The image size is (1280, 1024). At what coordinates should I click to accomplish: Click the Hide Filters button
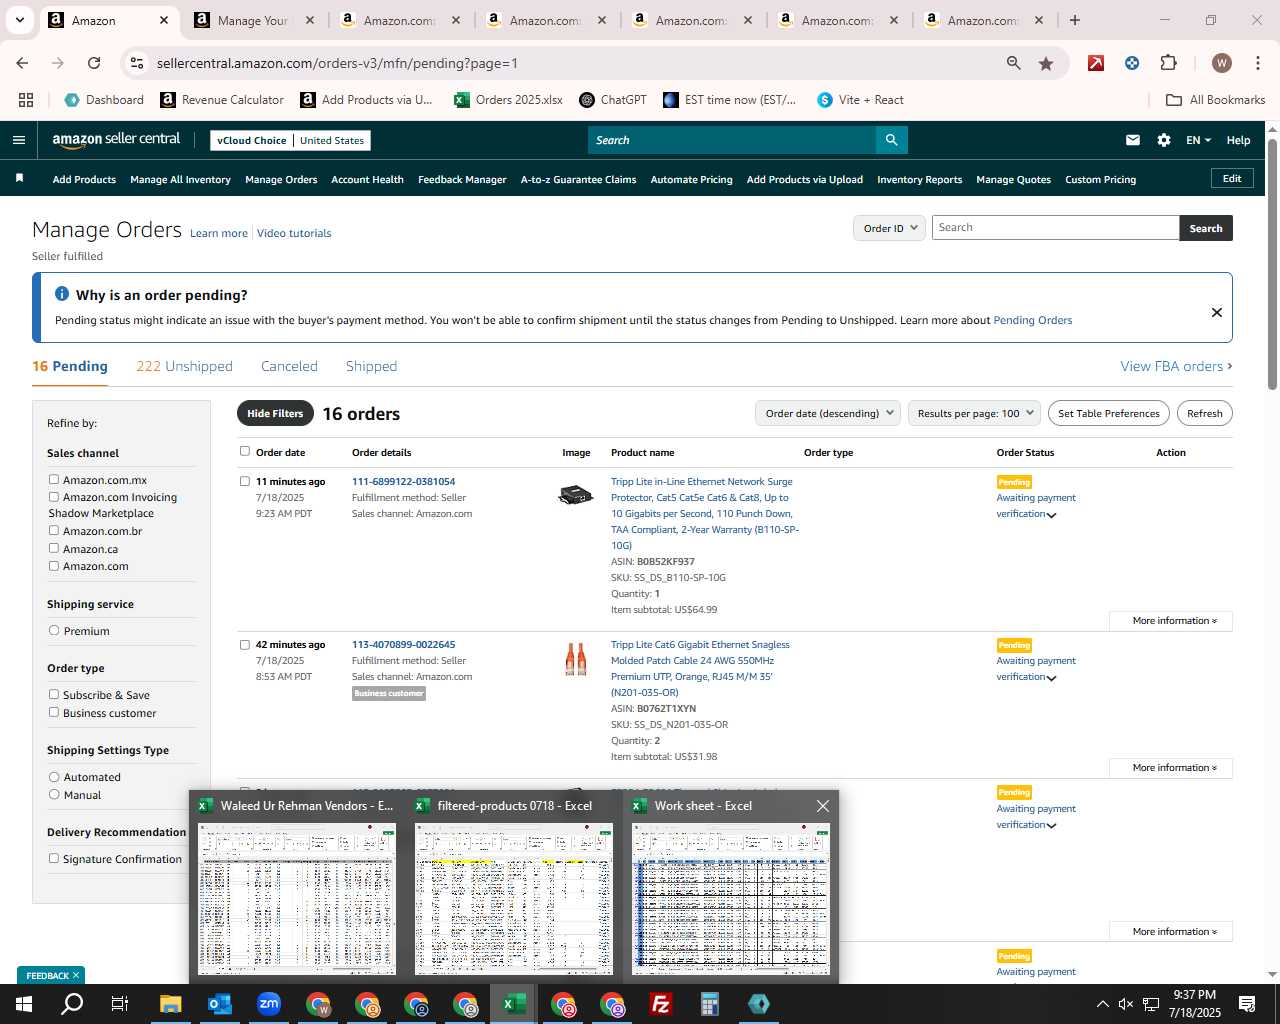(x=275, y=413)
